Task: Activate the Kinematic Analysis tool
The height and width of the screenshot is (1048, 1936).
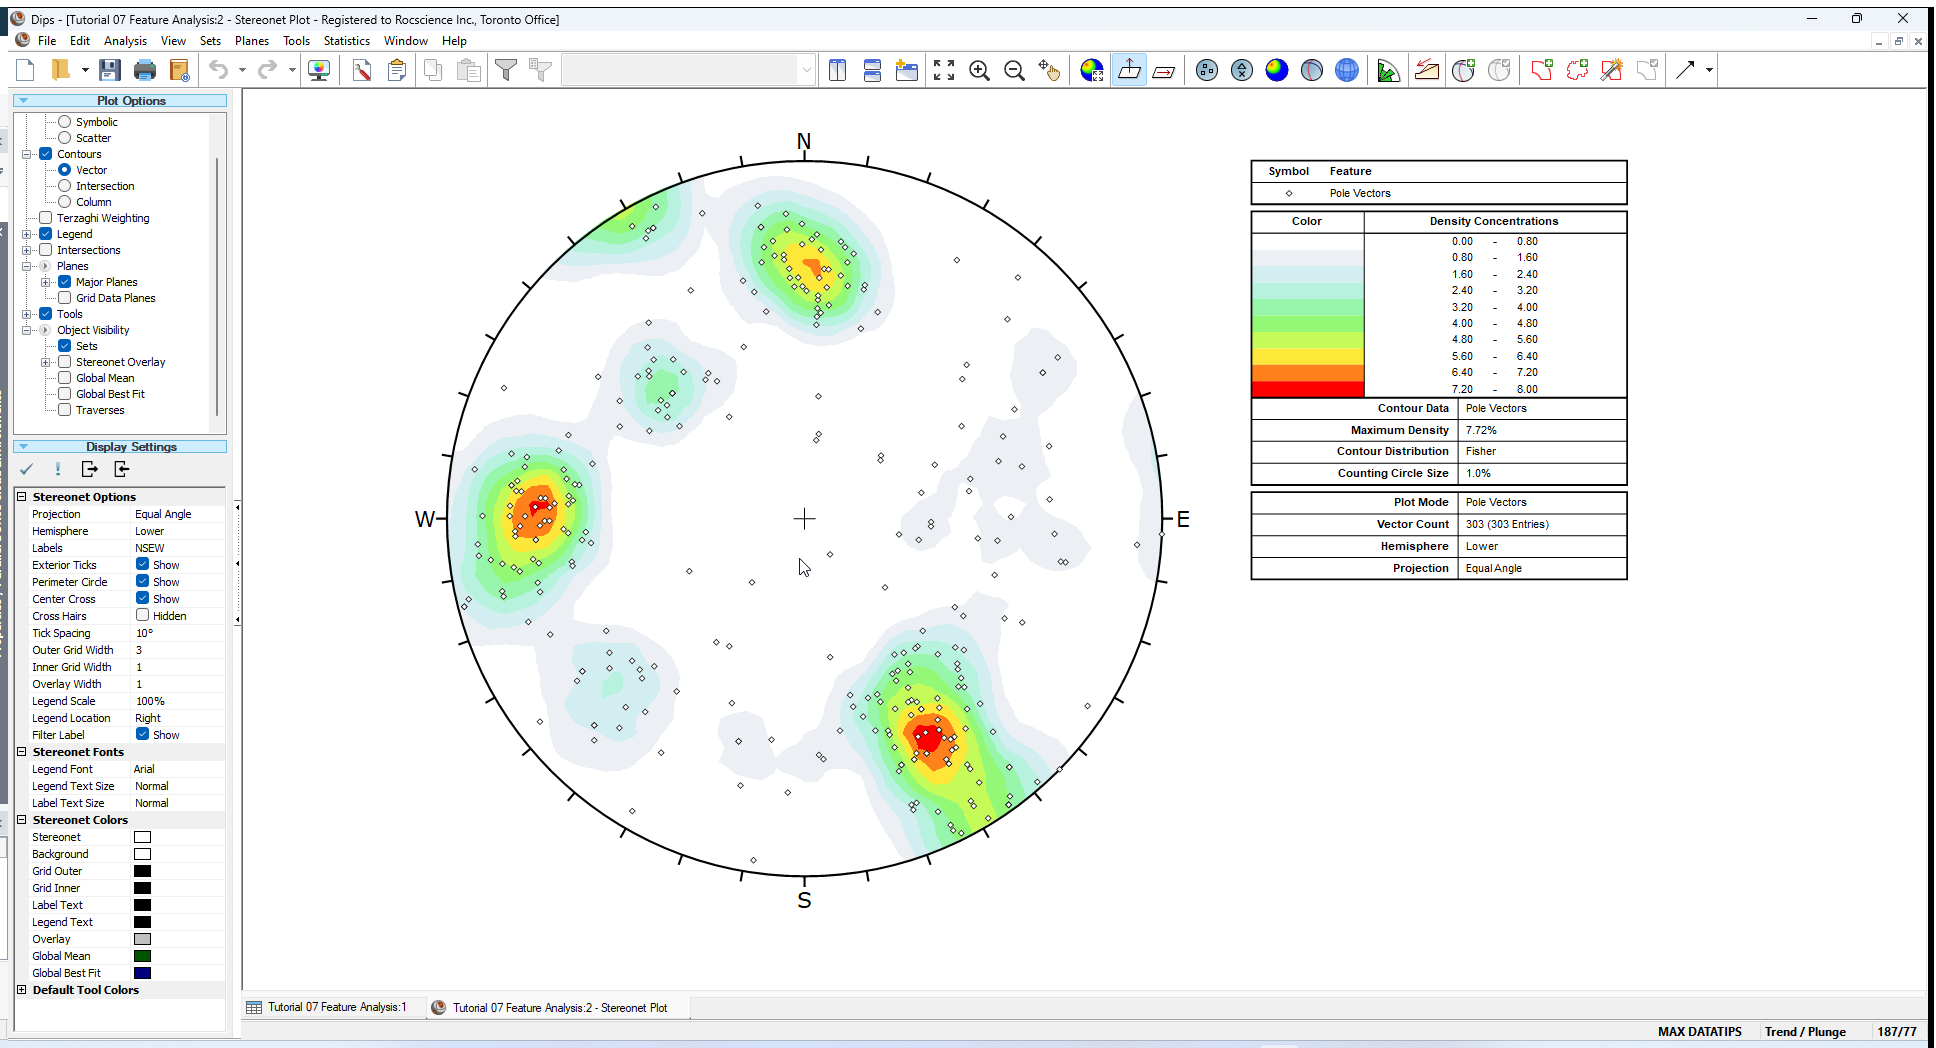Action: [x=1427, y=70]
